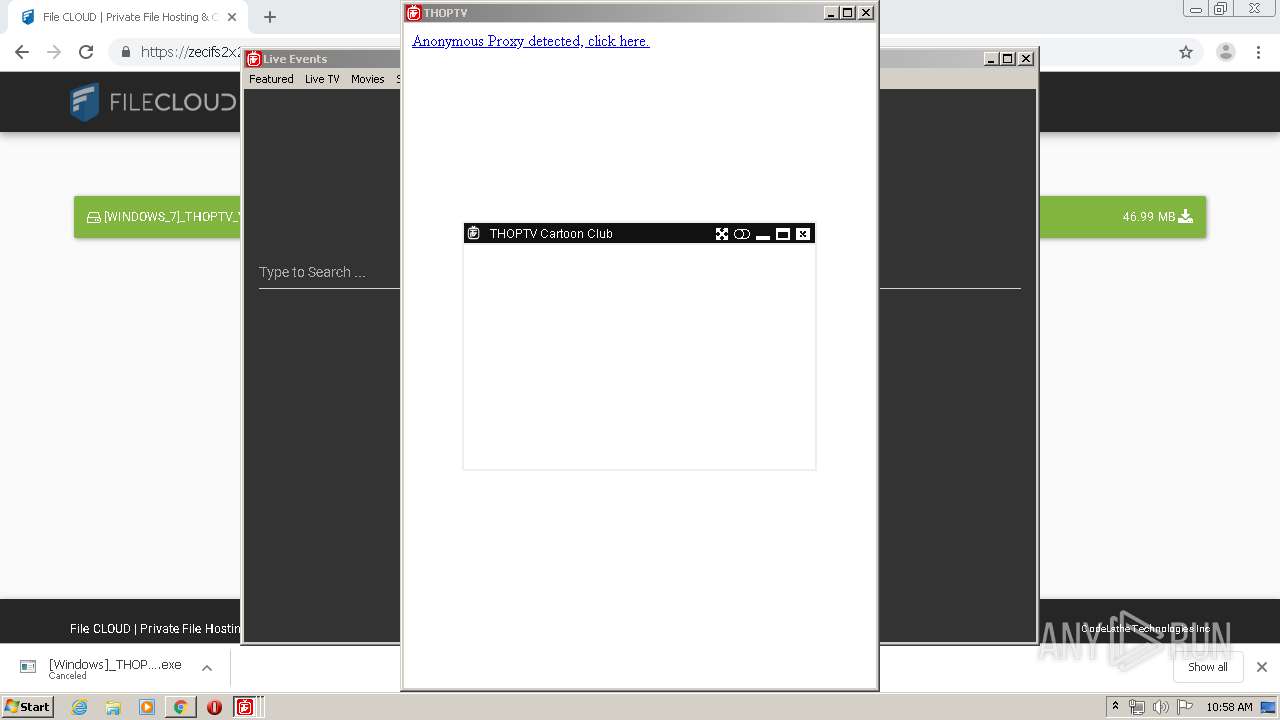Expand the canceled download options chevron
1280x720 pixels.
click(207, 668)
